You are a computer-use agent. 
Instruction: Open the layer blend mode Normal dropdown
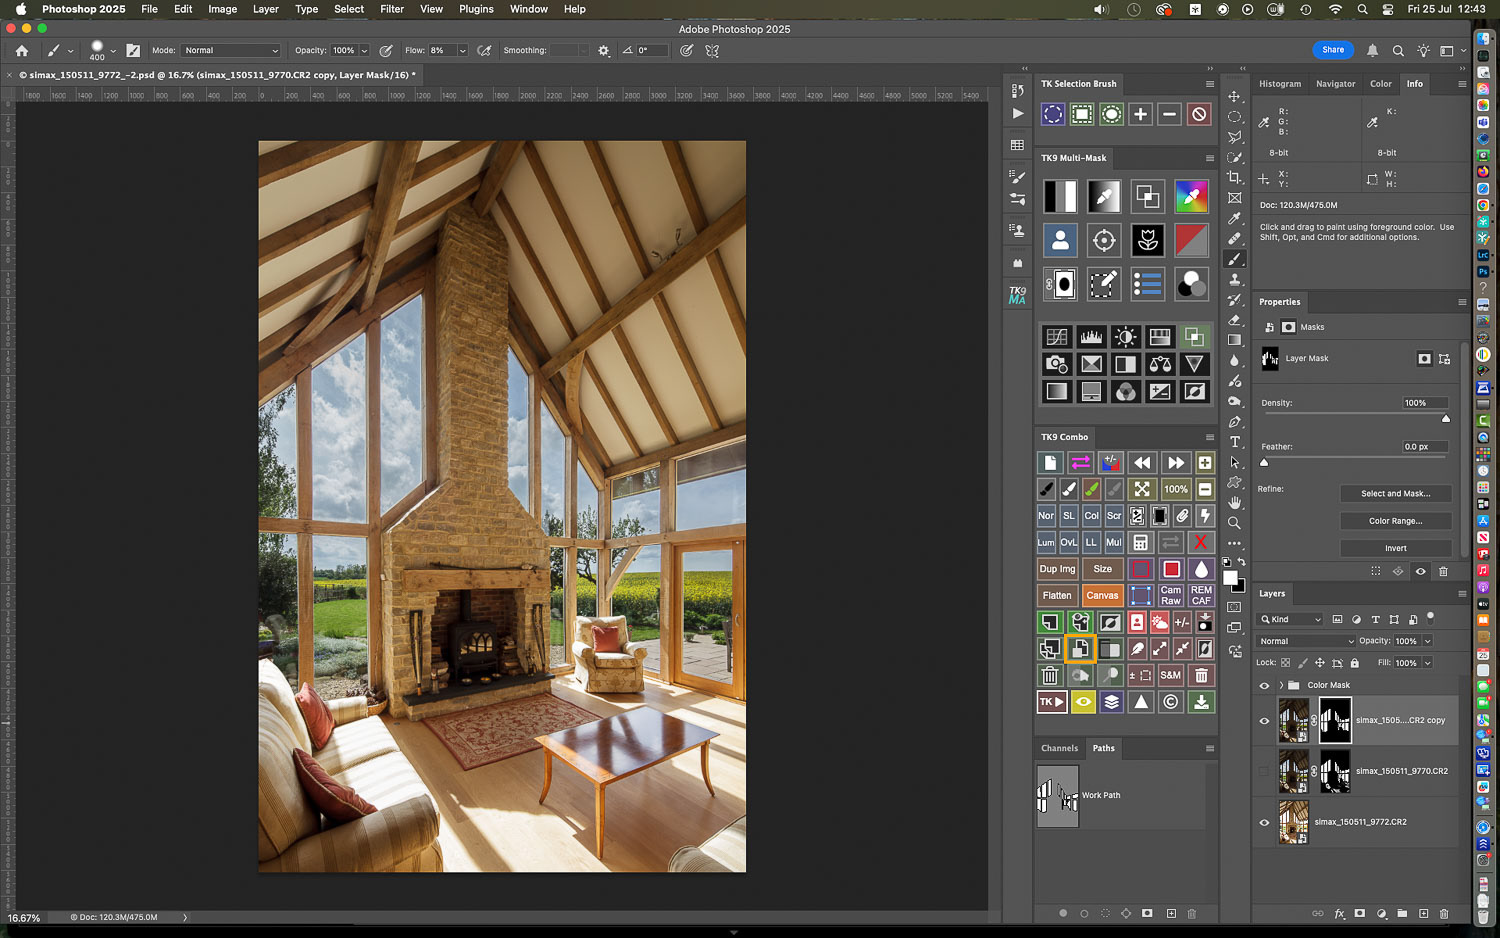click(x=1306, y=641)
